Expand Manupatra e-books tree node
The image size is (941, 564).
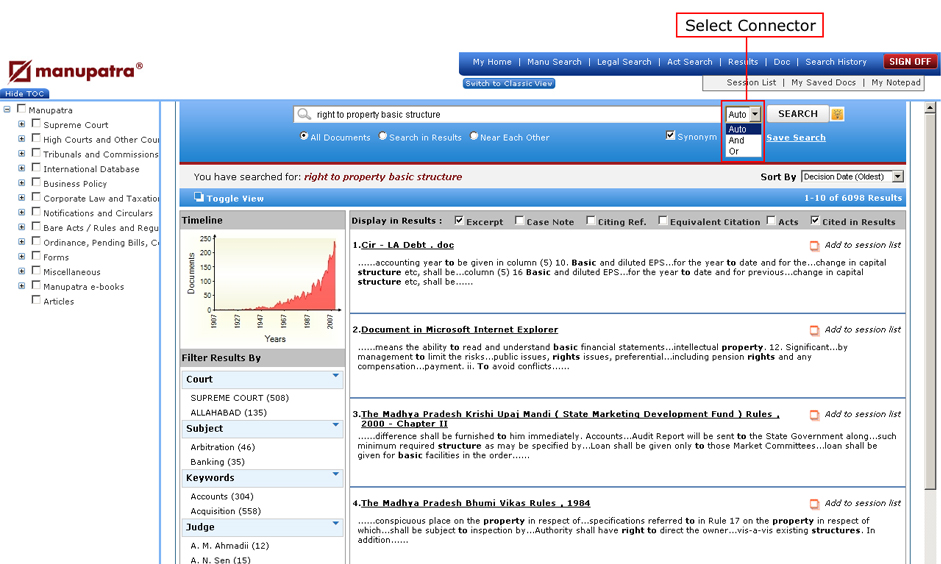(22, 286)
